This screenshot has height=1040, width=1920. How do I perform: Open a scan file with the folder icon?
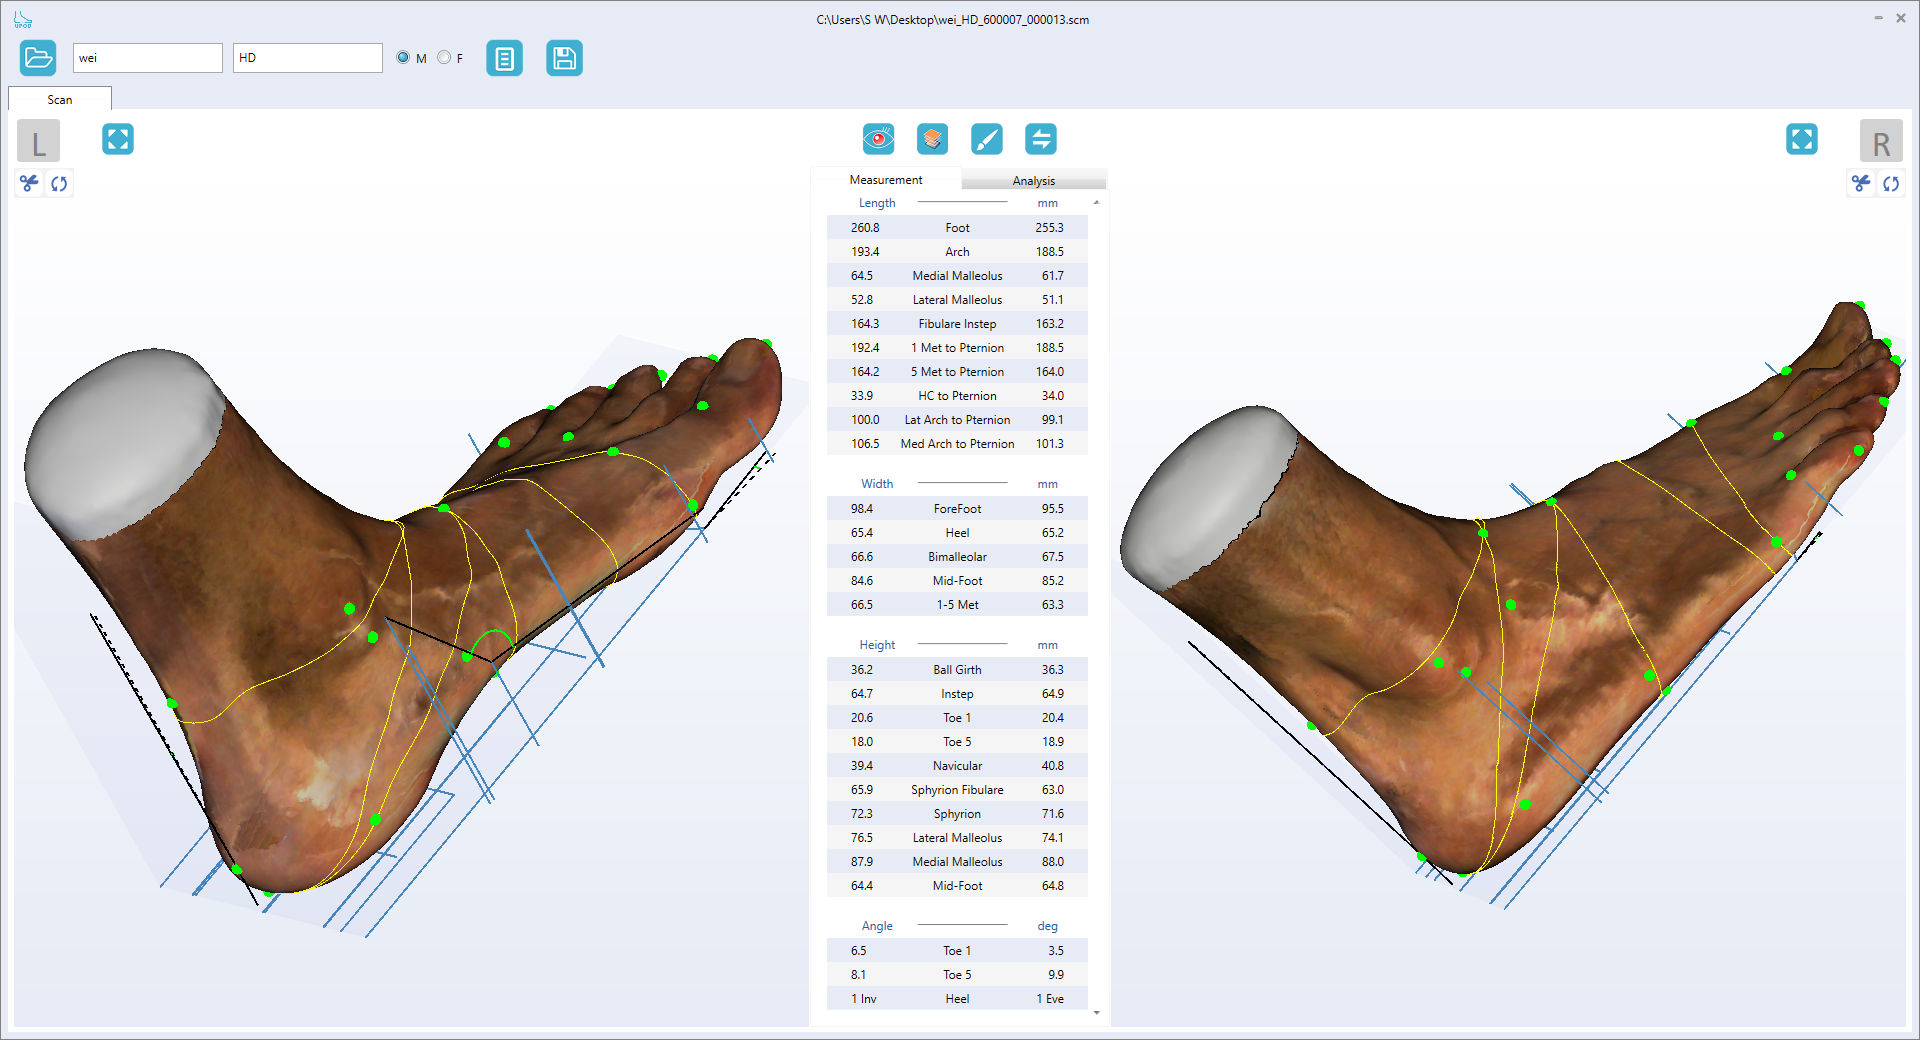click(38, 58)
